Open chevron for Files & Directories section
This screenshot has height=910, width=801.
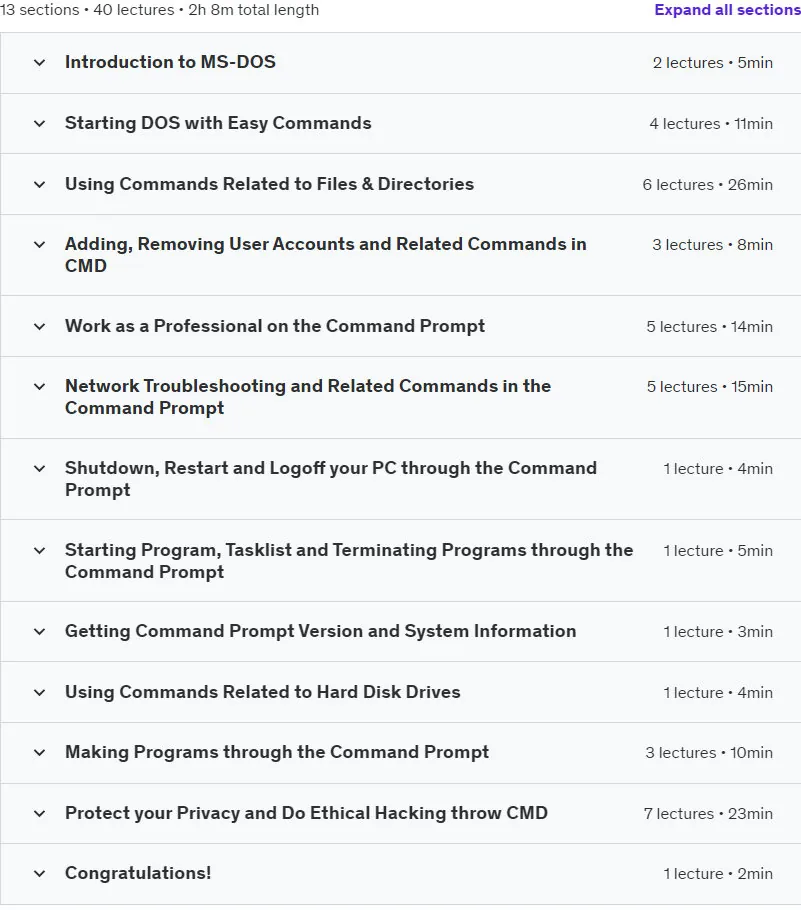pos(39,185)
